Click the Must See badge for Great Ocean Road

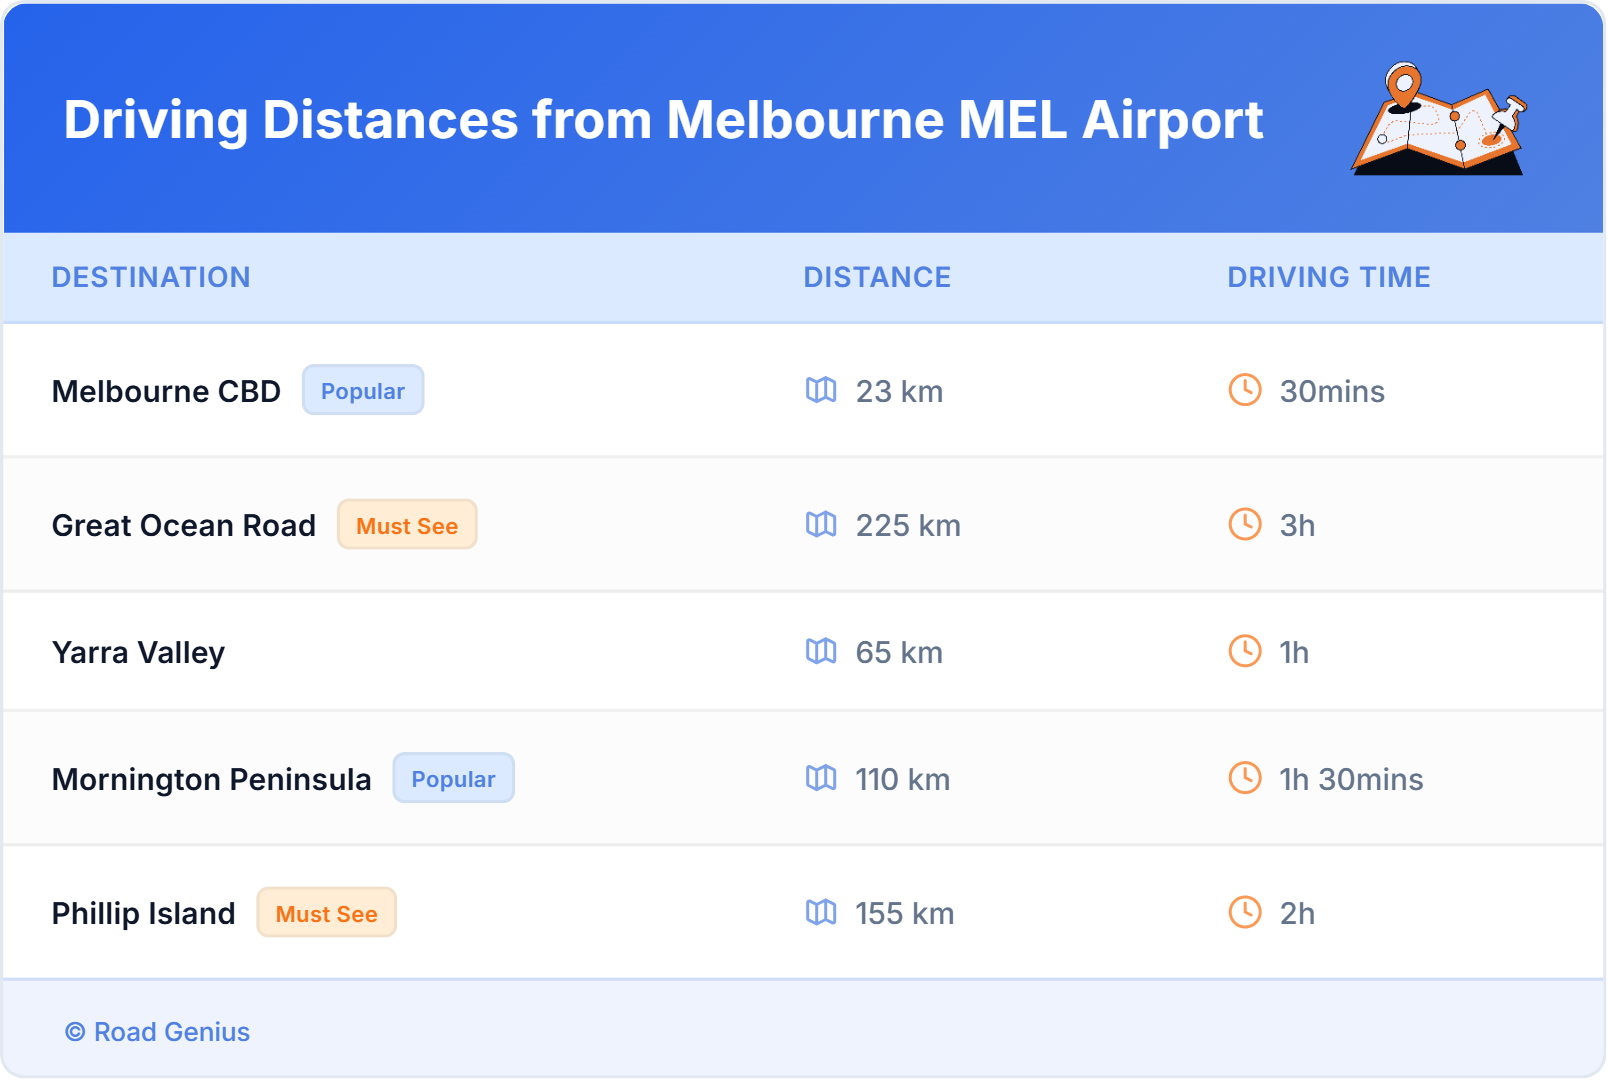[x=407, y=525]
